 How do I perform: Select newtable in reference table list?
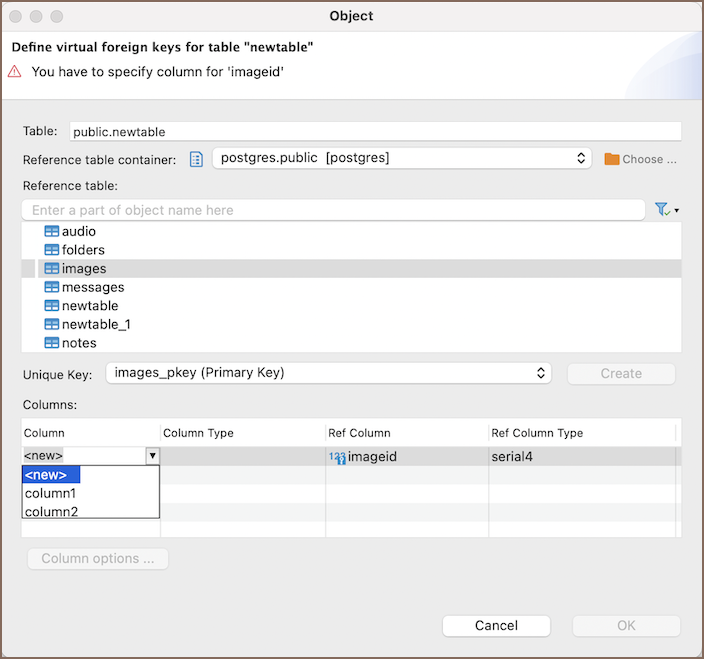point(90,306)
